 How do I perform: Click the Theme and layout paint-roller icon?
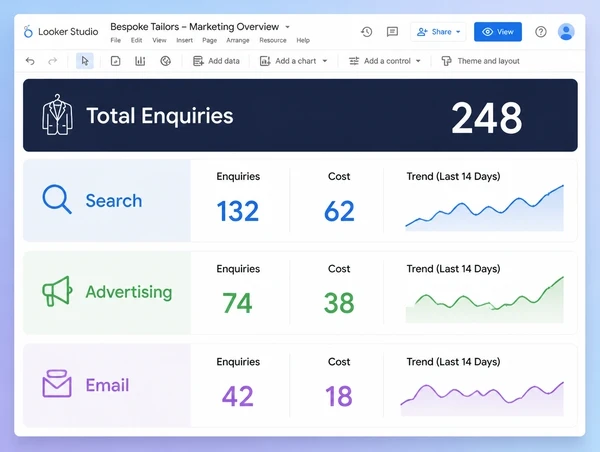tap(446, 61)
